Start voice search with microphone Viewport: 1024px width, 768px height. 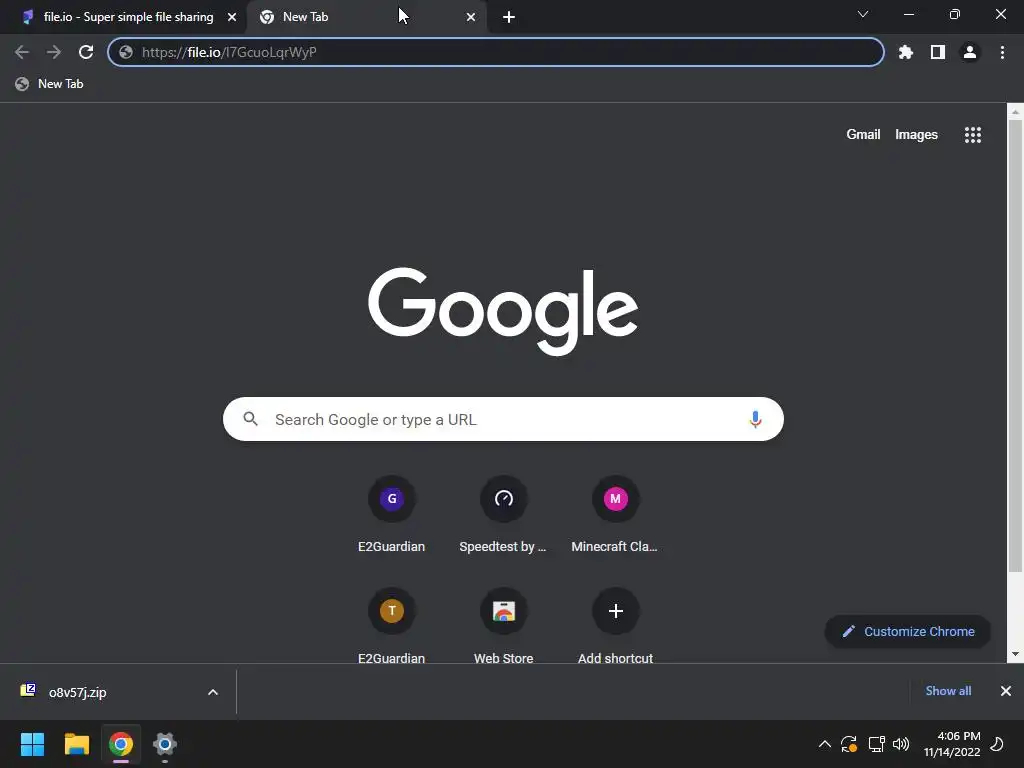pos(755,419)
